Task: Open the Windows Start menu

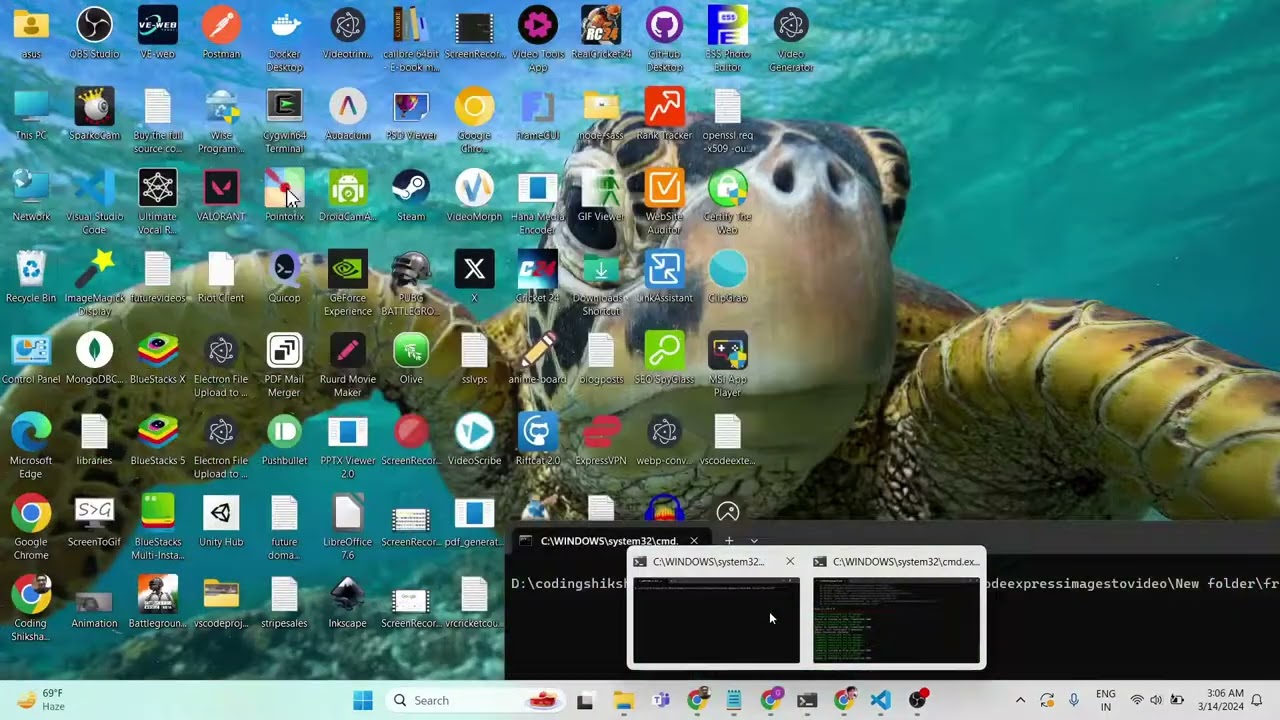Action: click(363, 700)
